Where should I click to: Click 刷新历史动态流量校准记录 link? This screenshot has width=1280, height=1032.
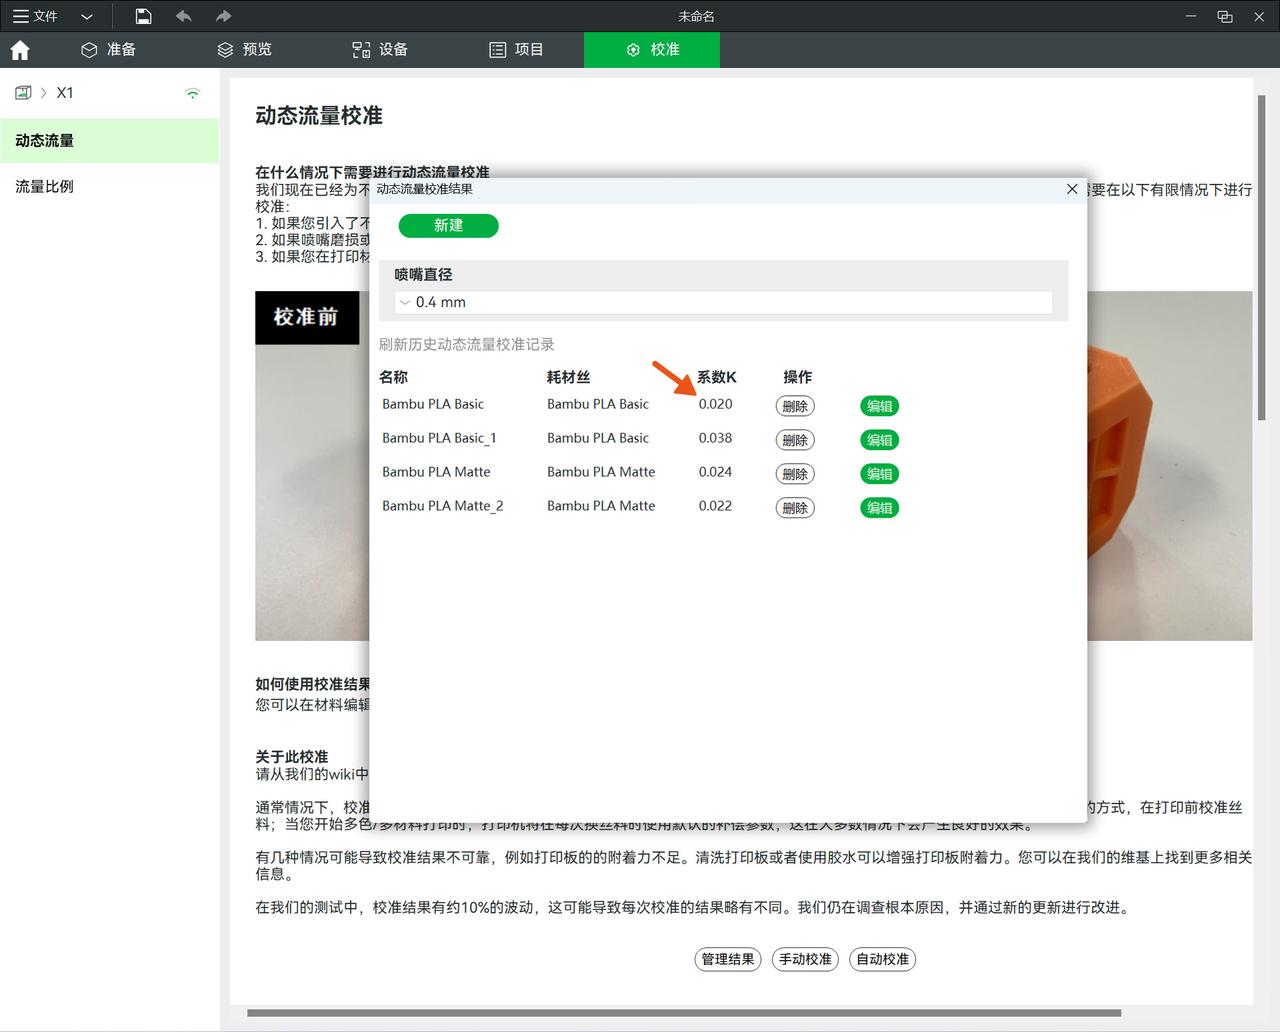coord(466,344)
